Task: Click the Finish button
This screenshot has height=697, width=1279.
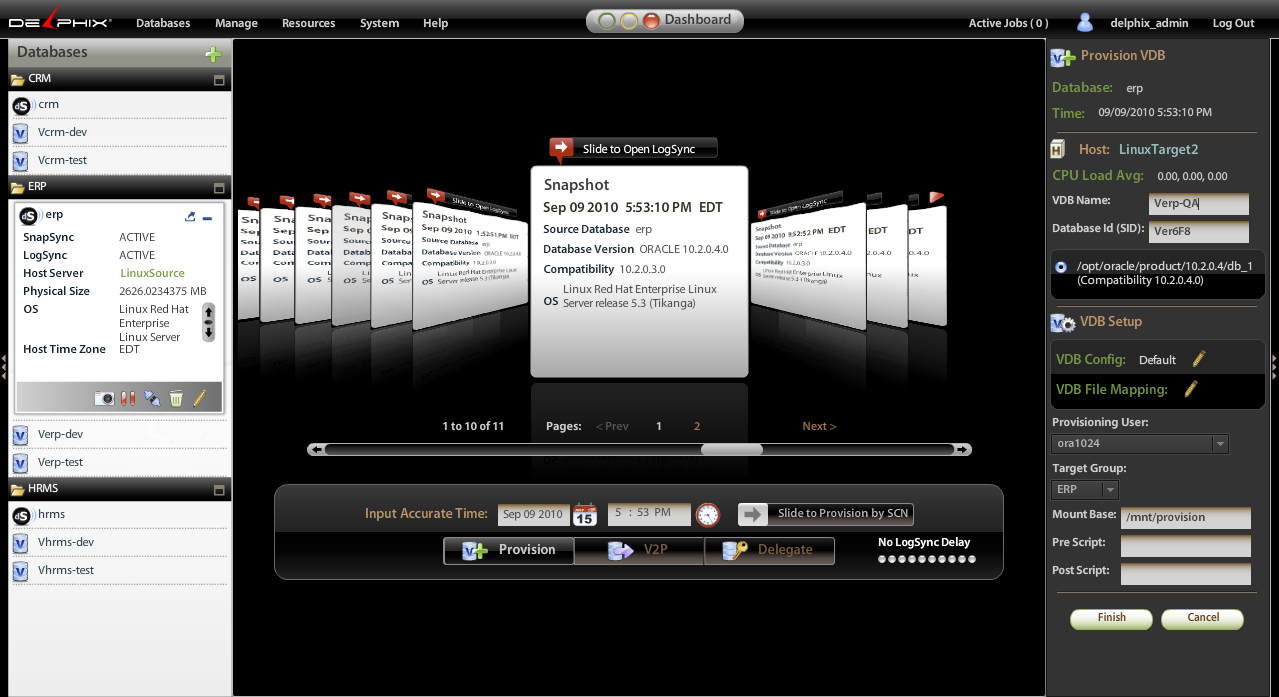Action: (1111, 619)
